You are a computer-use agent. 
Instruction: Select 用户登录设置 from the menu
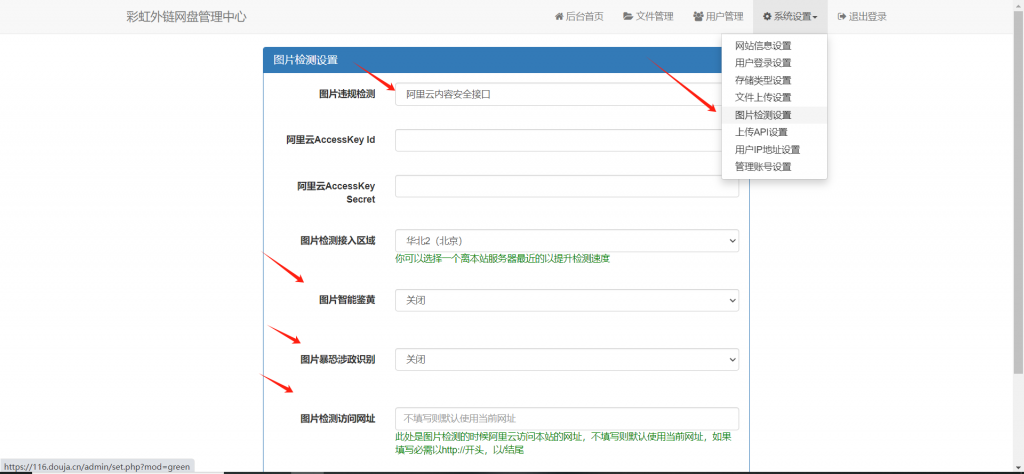774,63
